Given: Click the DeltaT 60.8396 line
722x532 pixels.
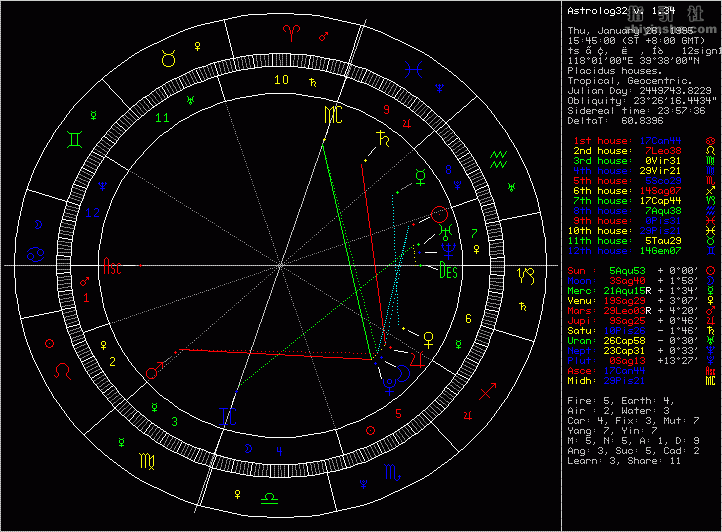Looking at the screenshot, I should (615, 121).
